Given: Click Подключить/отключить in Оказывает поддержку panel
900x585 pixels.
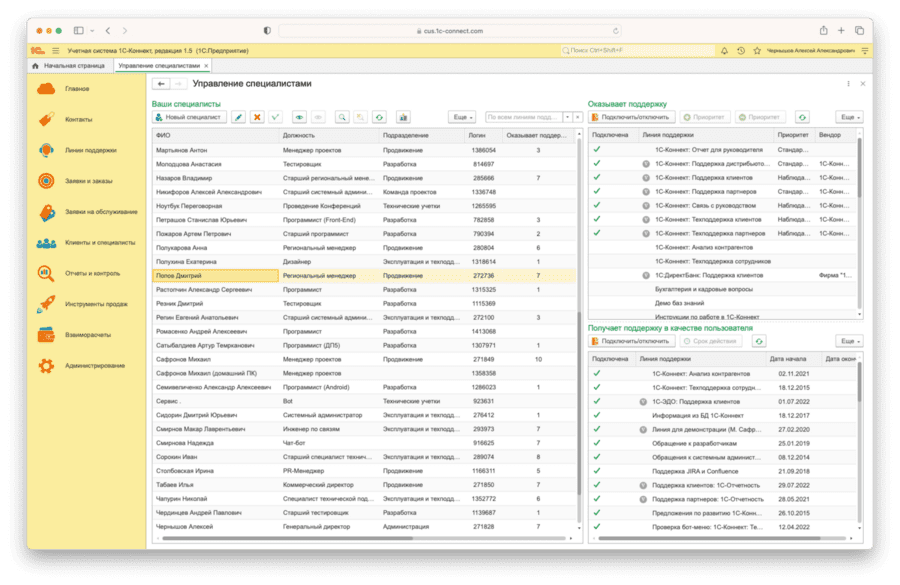Looking at the screenshot, I should point(631,117).
